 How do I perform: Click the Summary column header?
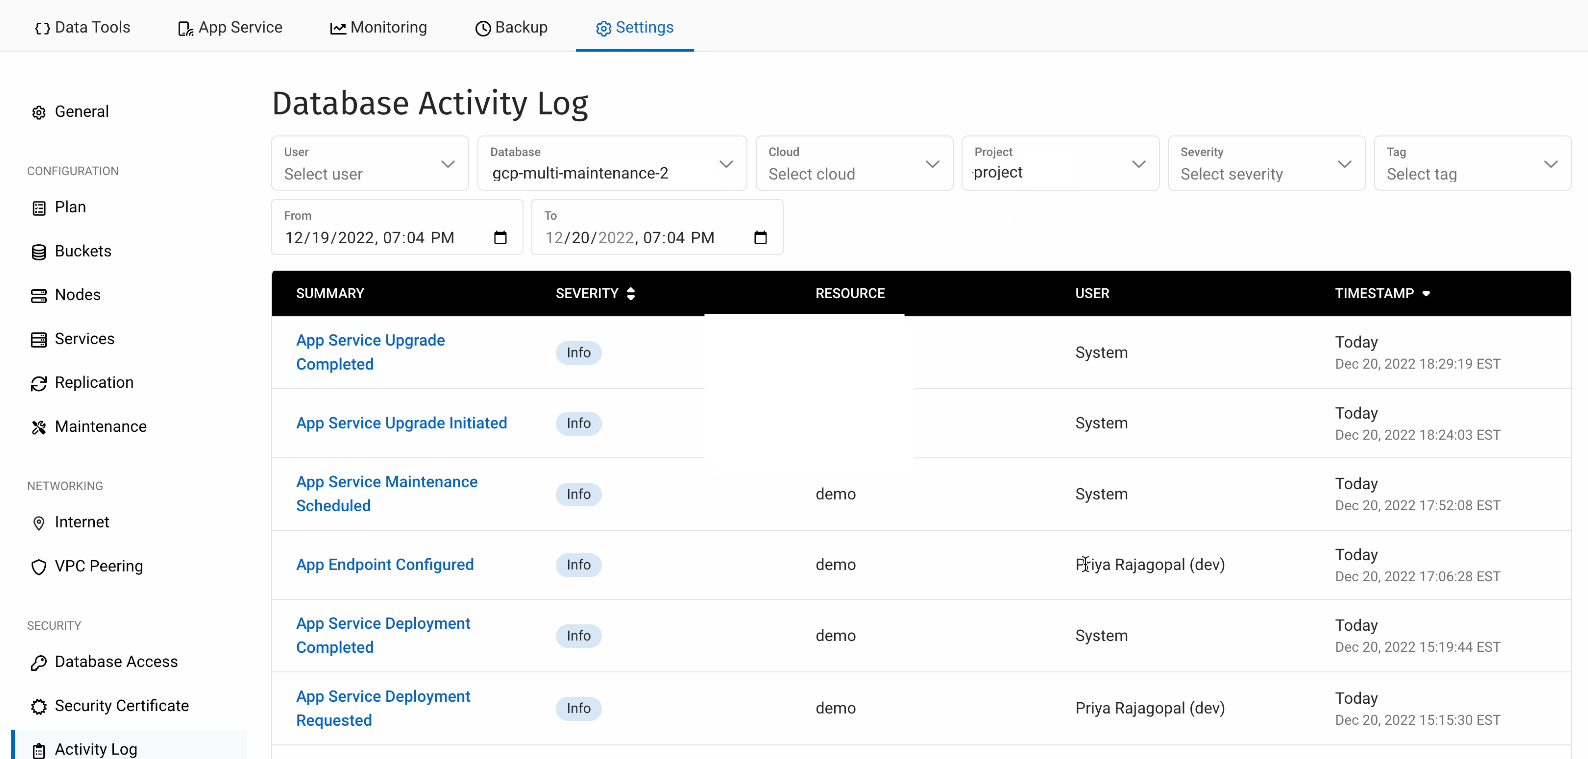330,293
